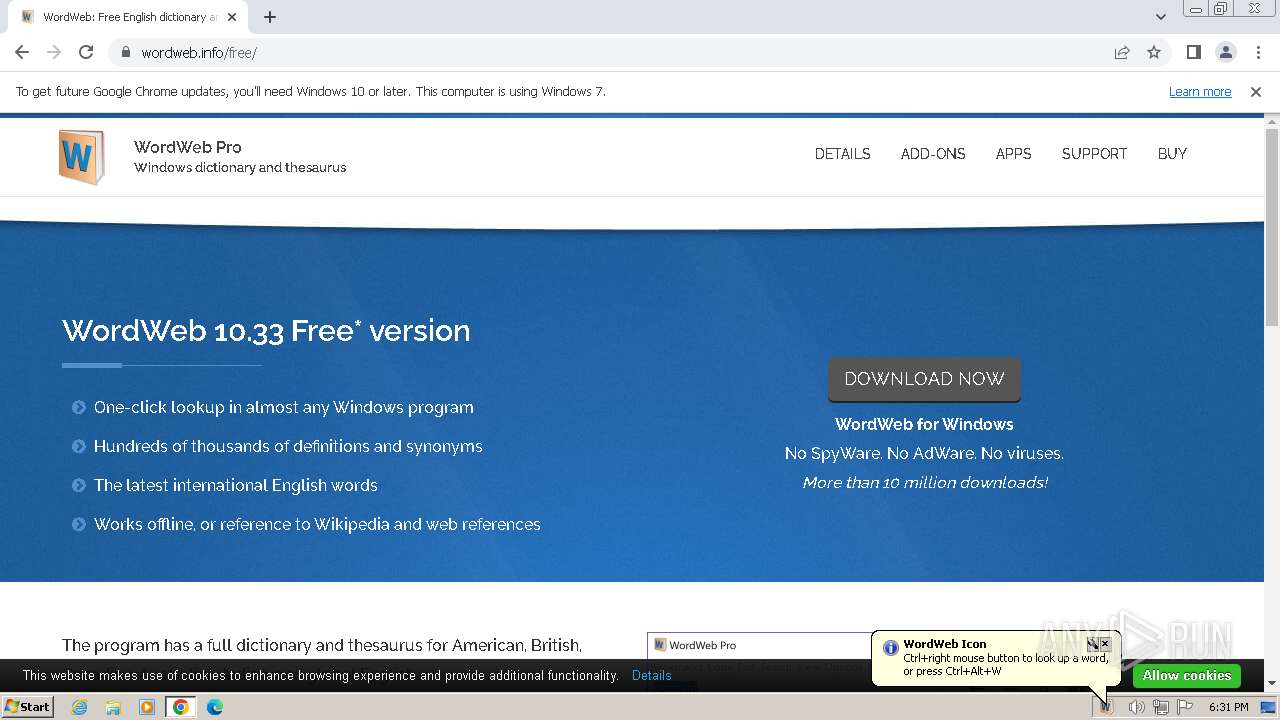1280x720 pixels.
Task: Bookmark this page with the star icon
Action: click(x=1154, y=52)
